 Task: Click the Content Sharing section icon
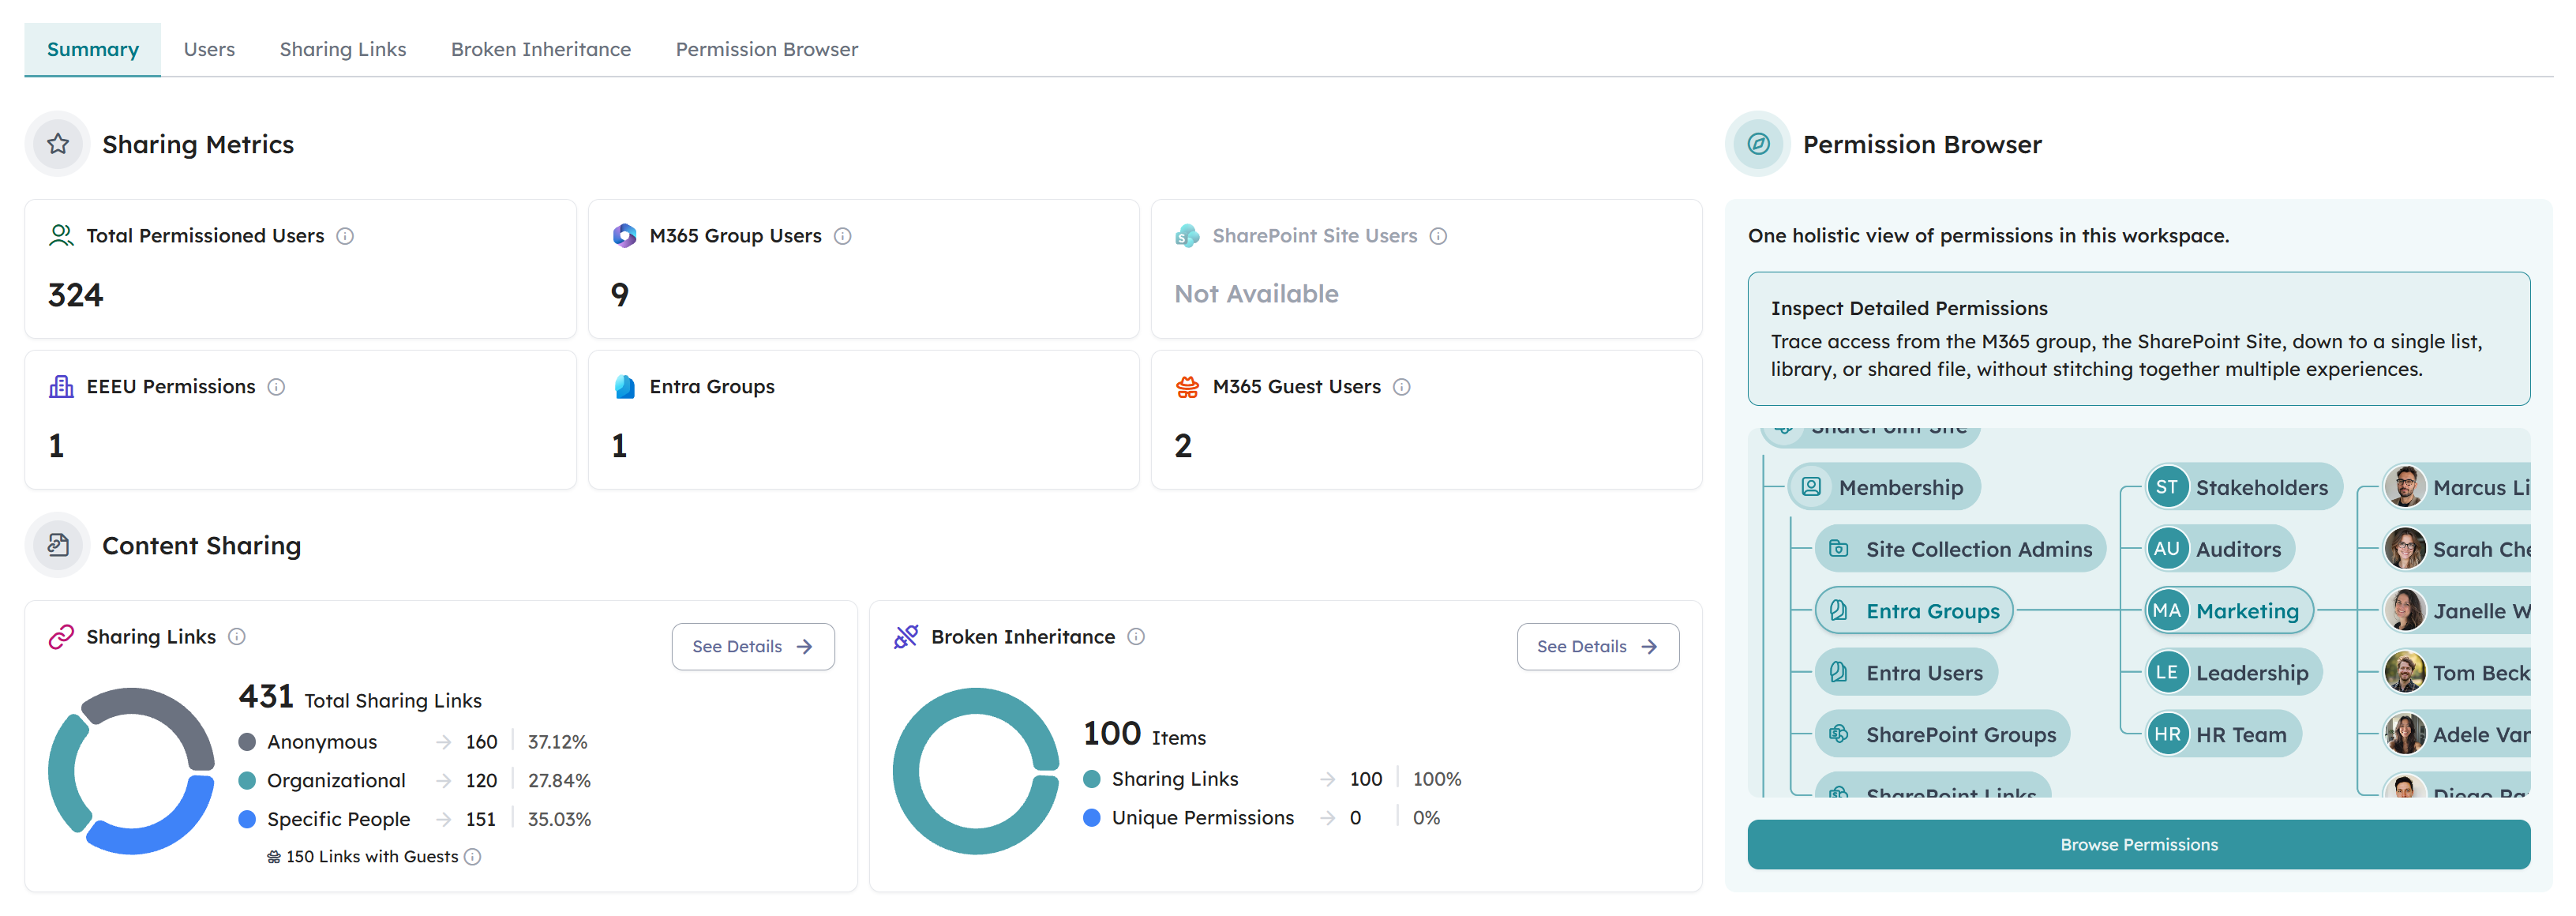coord(58,545)
